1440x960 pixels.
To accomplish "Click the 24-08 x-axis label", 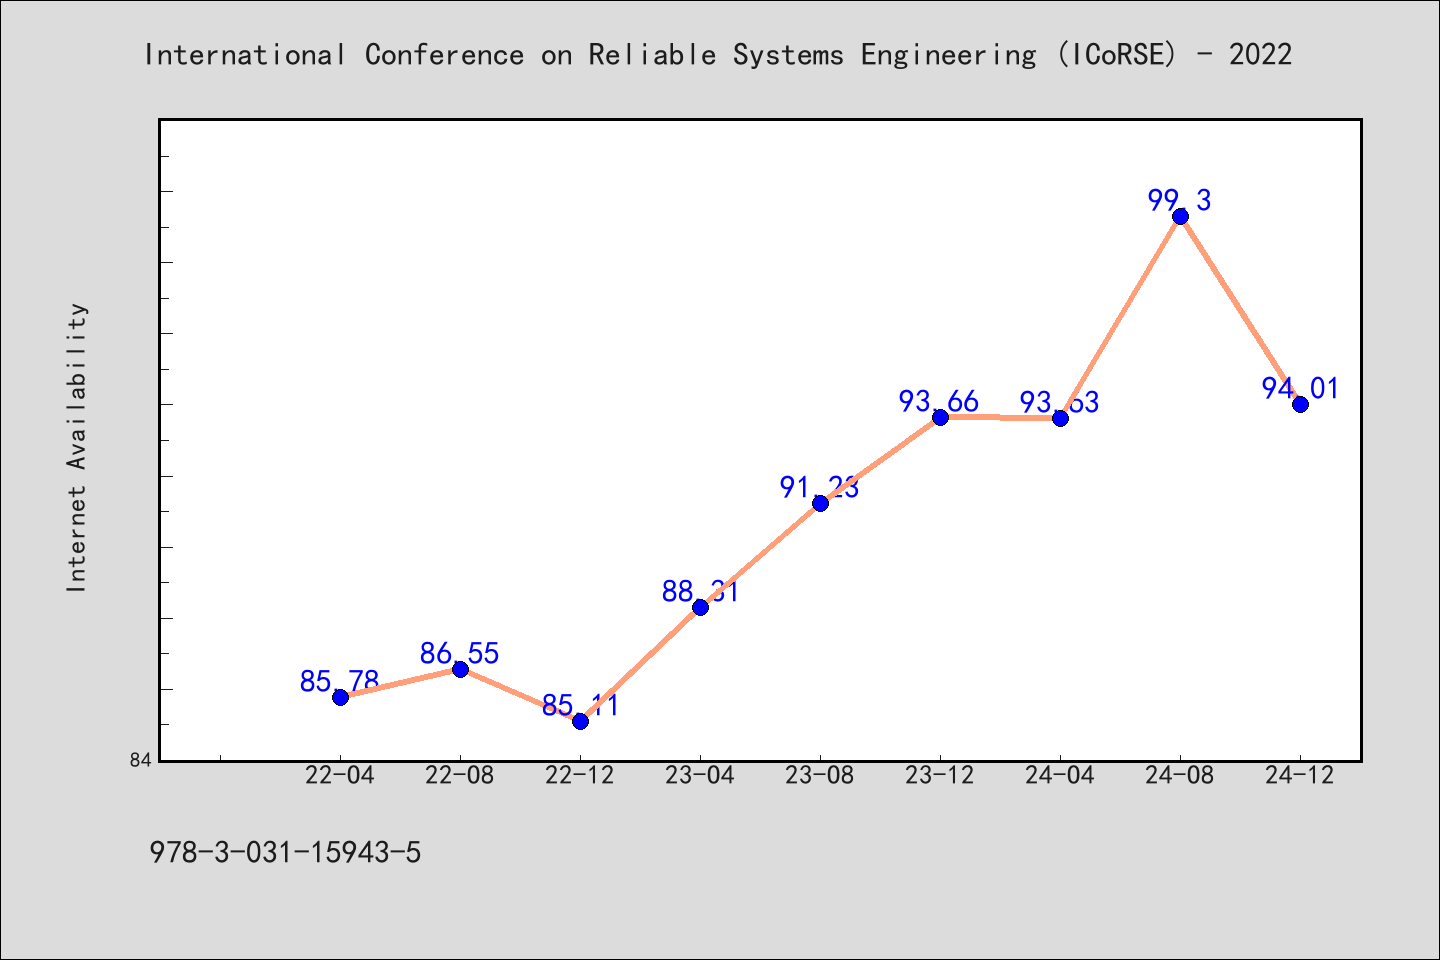I will (1180, 775).
